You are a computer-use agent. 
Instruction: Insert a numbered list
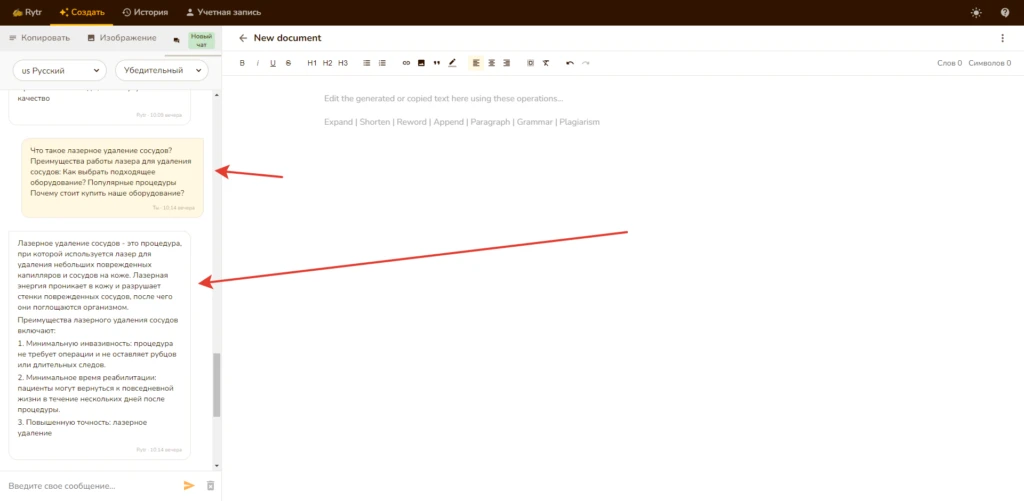pyautogui.click(x=382, y=63)
